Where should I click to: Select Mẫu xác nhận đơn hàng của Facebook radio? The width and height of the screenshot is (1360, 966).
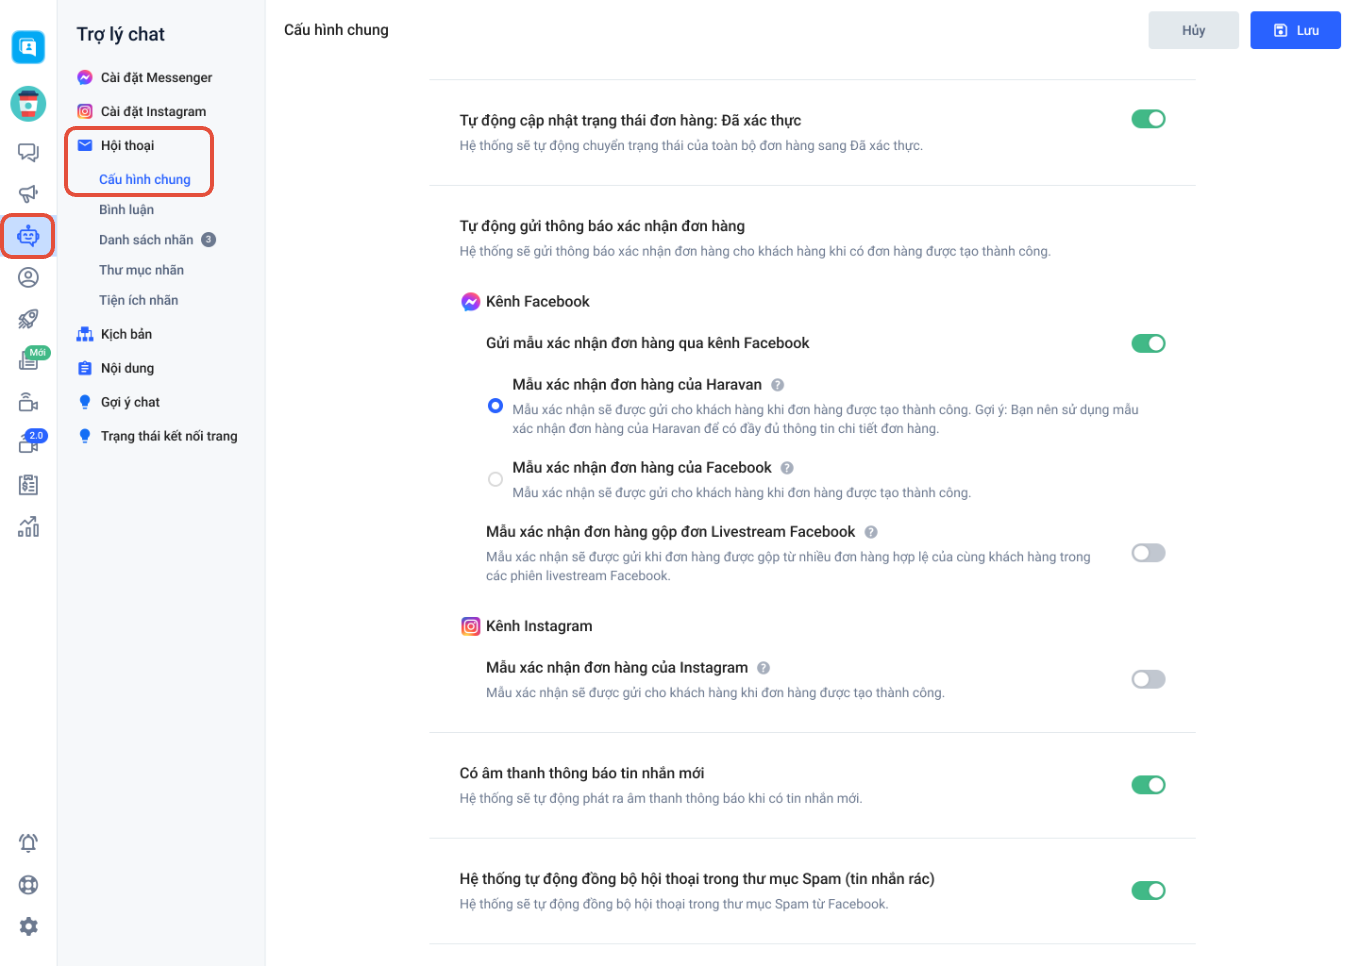495,479
